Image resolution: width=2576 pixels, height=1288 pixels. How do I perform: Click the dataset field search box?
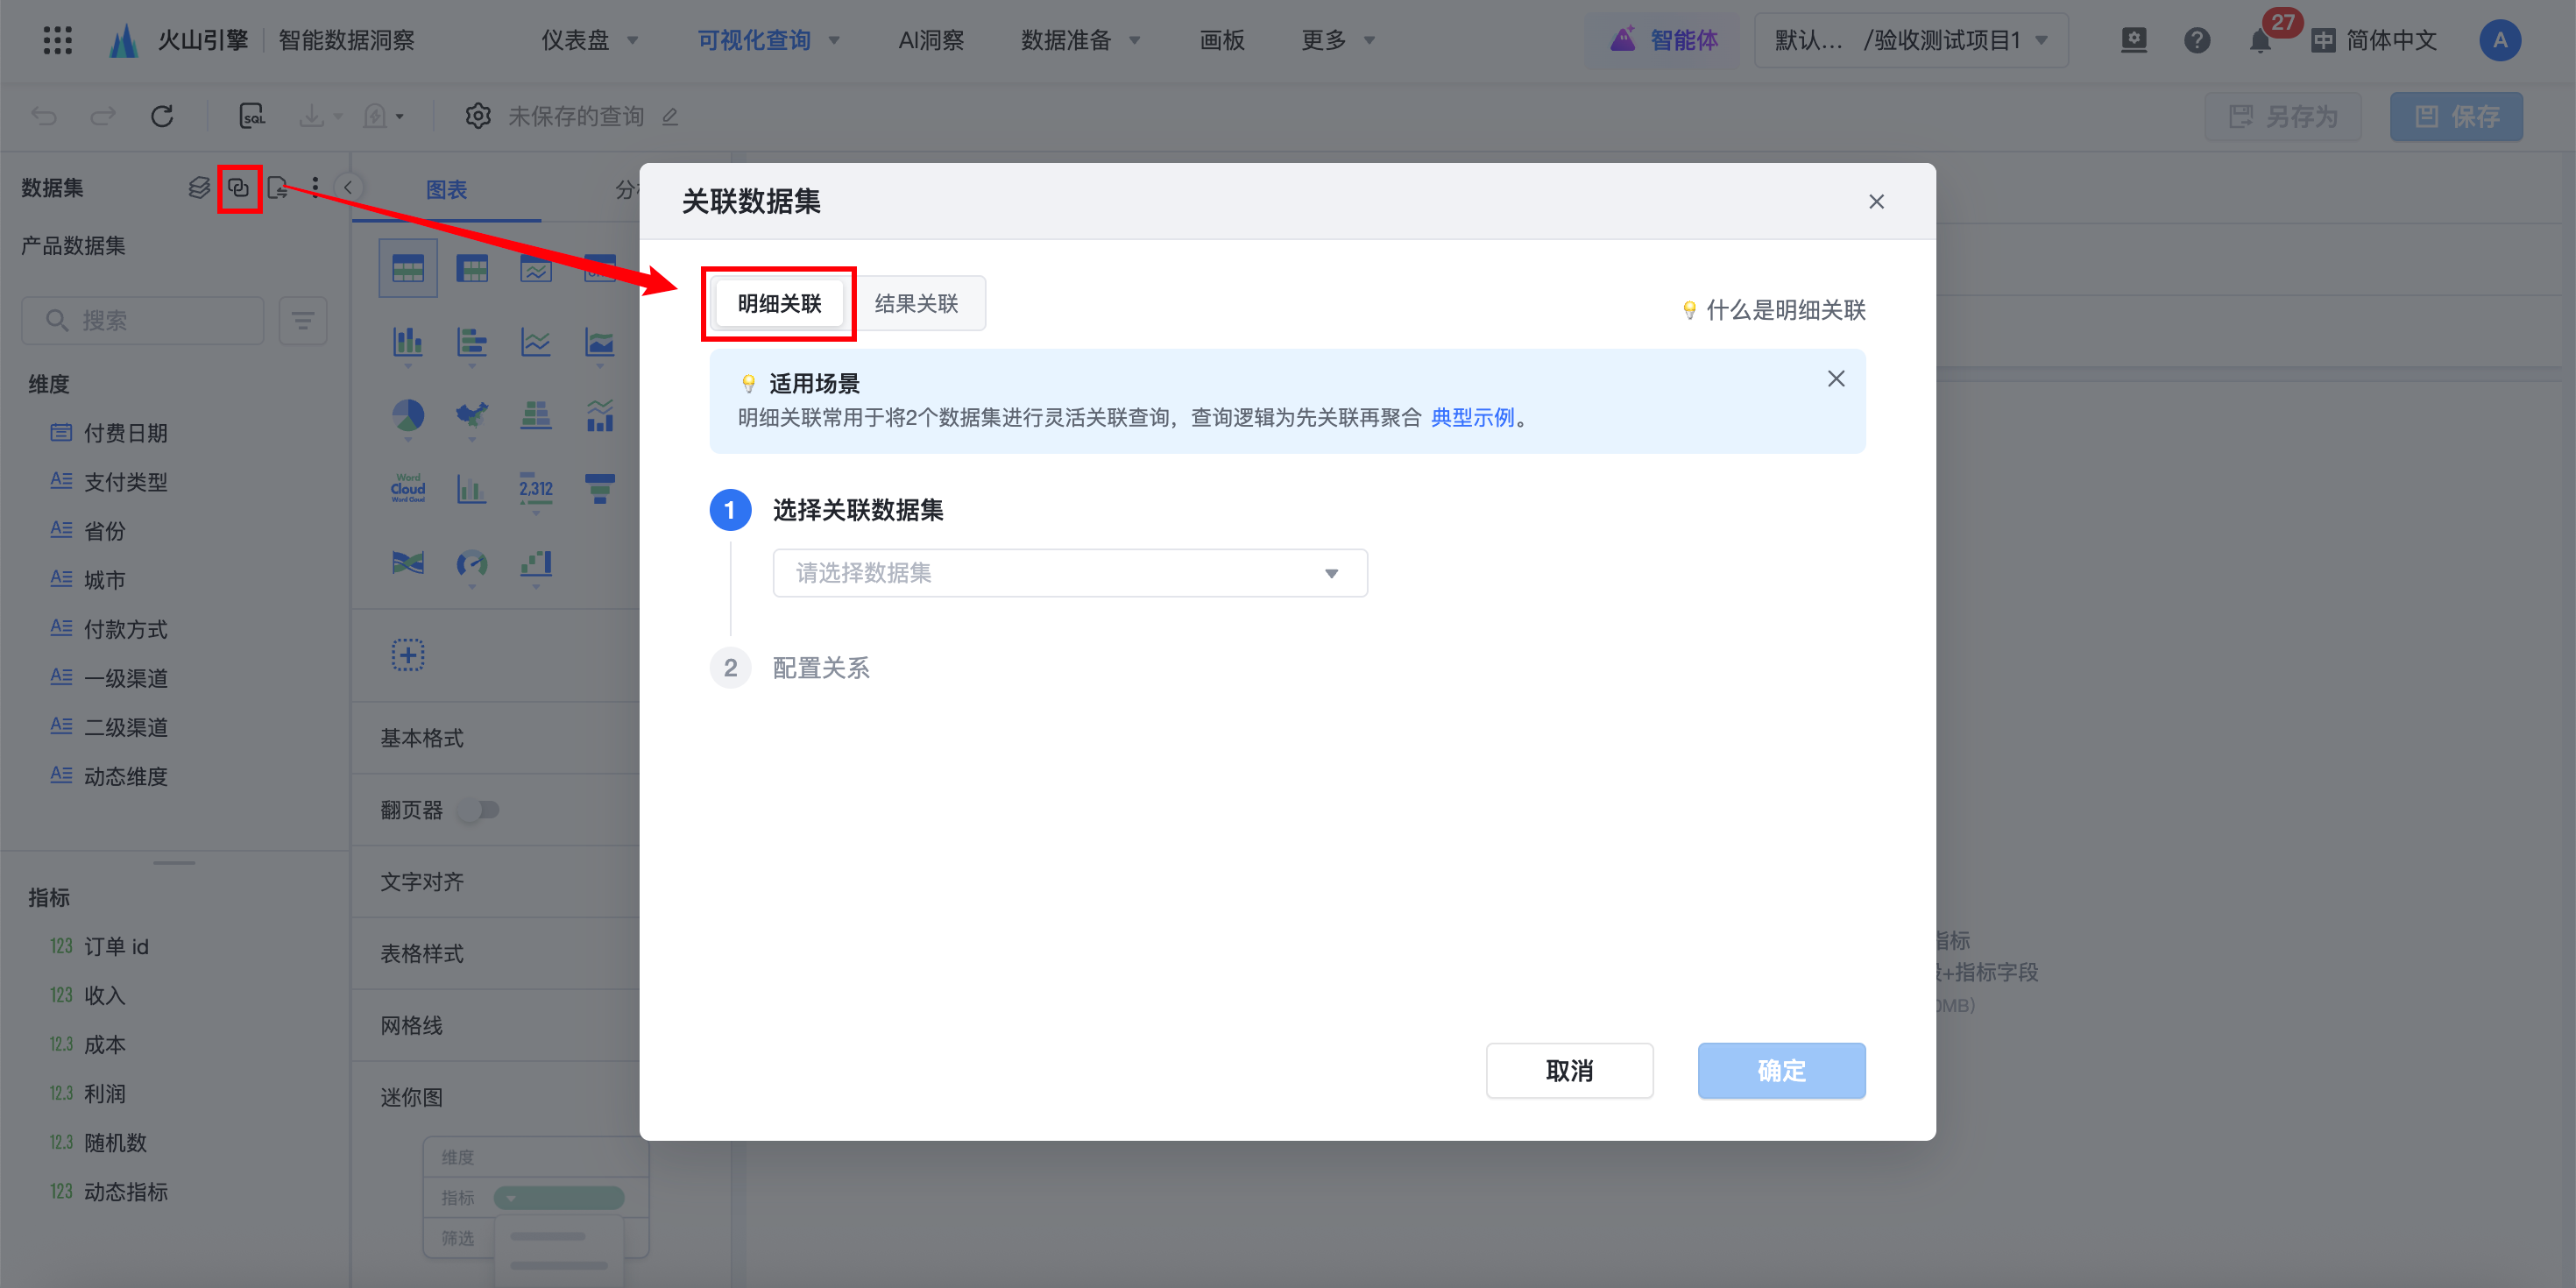(143, 321)
